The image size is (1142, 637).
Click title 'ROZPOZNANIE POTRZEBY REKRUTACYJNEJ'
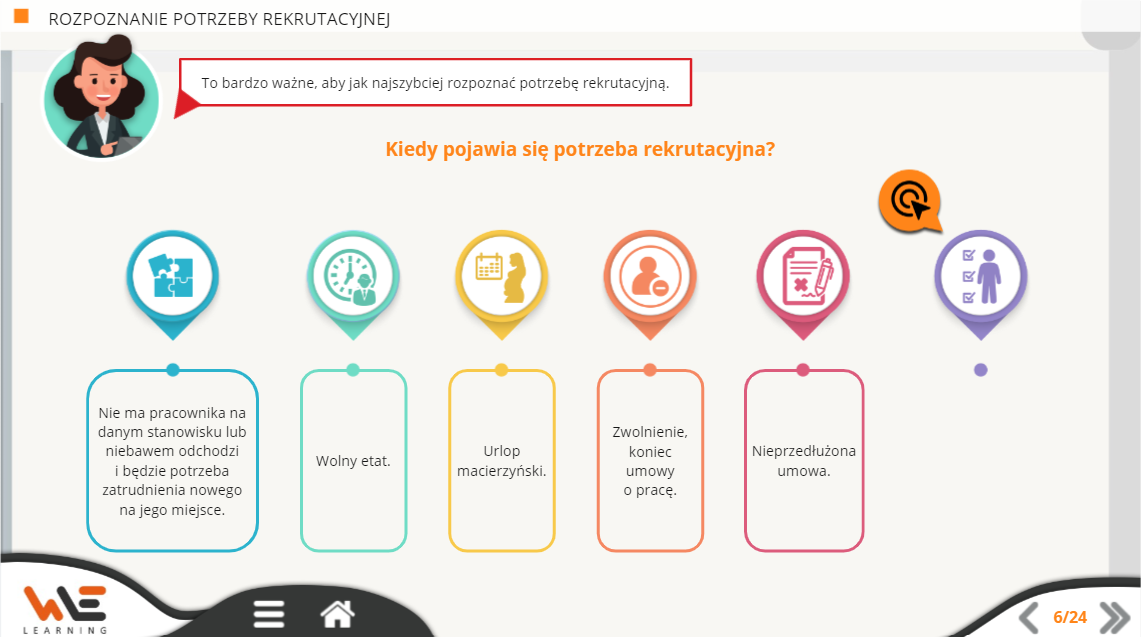pos(219,19)
